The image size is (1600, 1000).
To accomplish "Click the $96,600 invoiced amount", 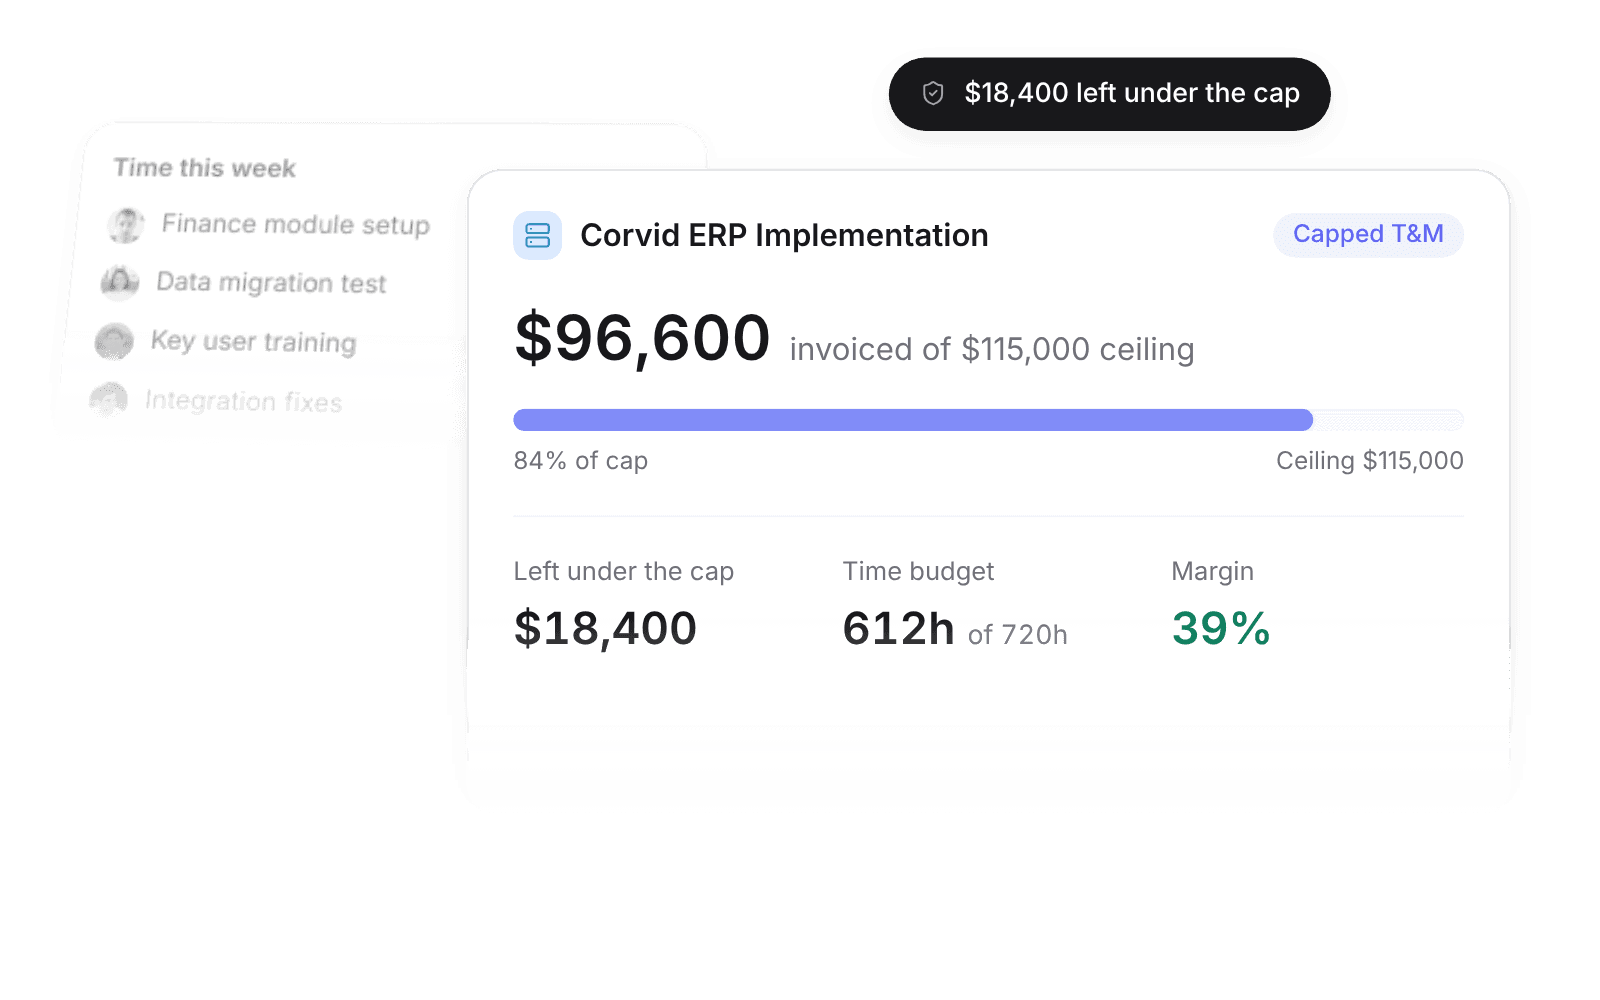I will coord(642,338).
